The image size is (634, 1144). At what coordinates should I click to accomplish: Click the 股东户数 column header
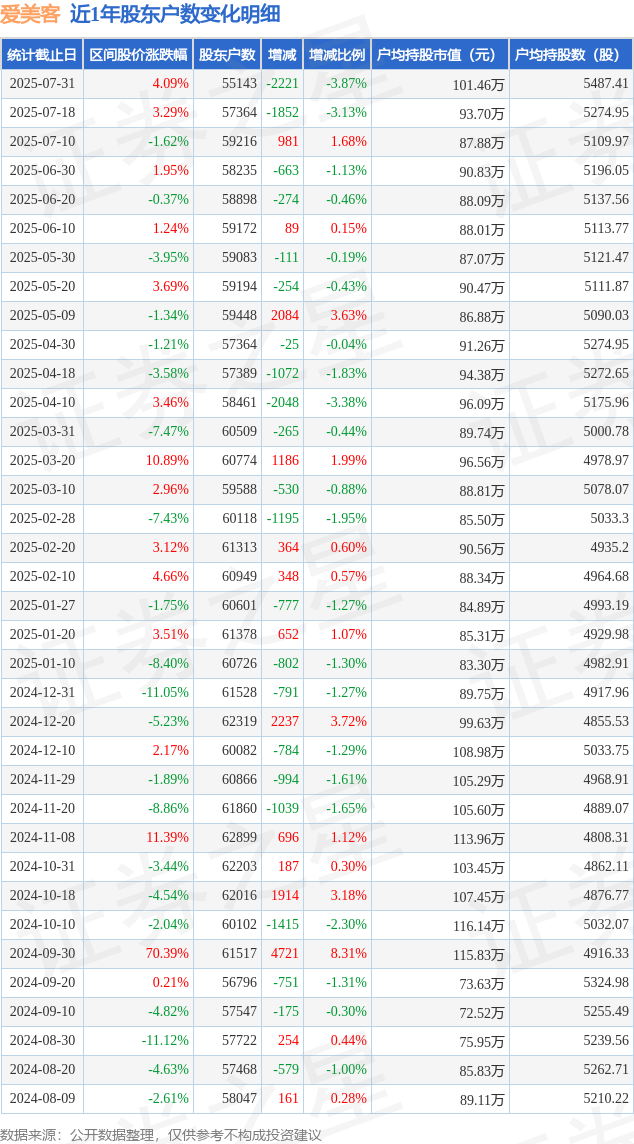(228, 55)
